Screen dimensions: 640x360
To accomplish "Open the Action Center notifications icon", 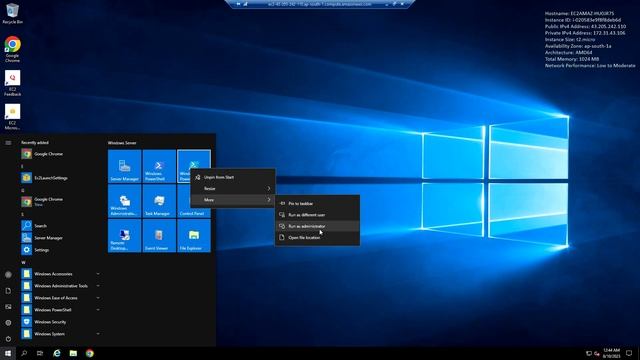I will pos(629,353).
